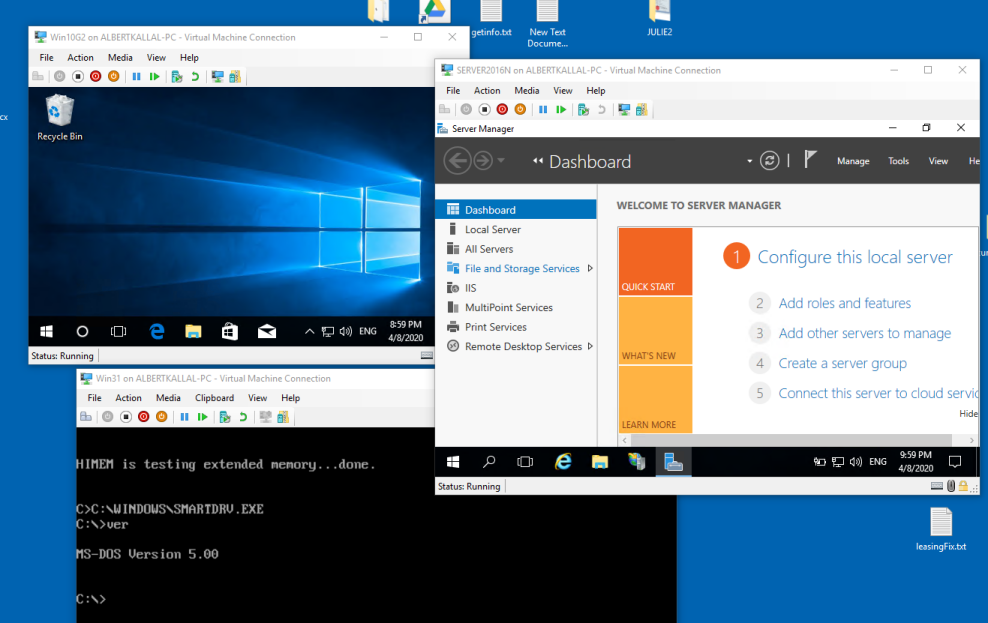The image size is (988, 623).
Task: Pause the SERVER2016N virtual machine
Action: [x=543, y=110]
